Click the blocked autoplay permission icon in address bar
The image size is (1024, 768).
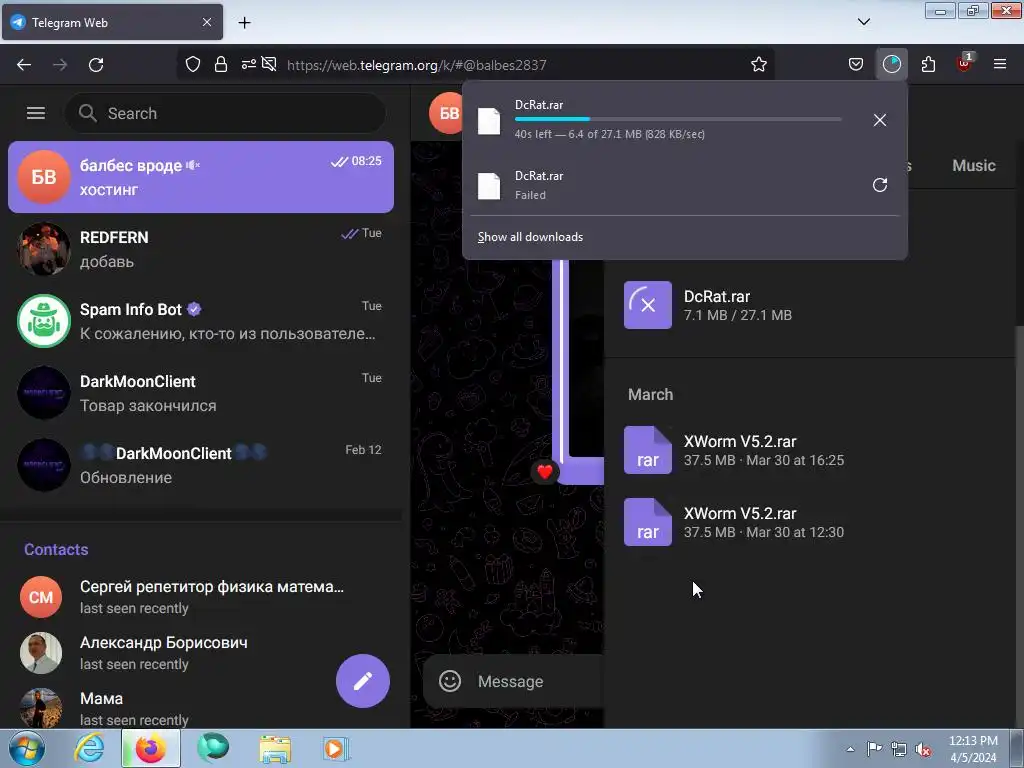(269, 65)
